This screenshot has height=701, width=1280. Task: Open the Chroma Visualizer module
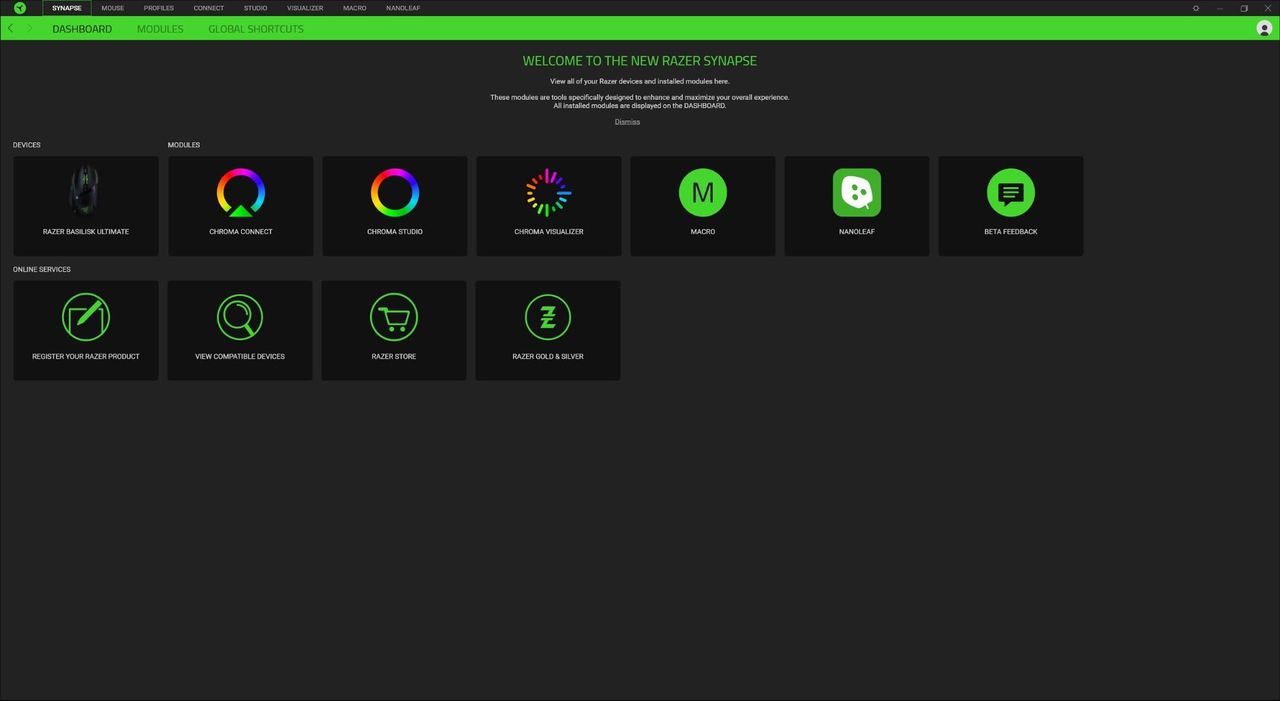[548, 205]
